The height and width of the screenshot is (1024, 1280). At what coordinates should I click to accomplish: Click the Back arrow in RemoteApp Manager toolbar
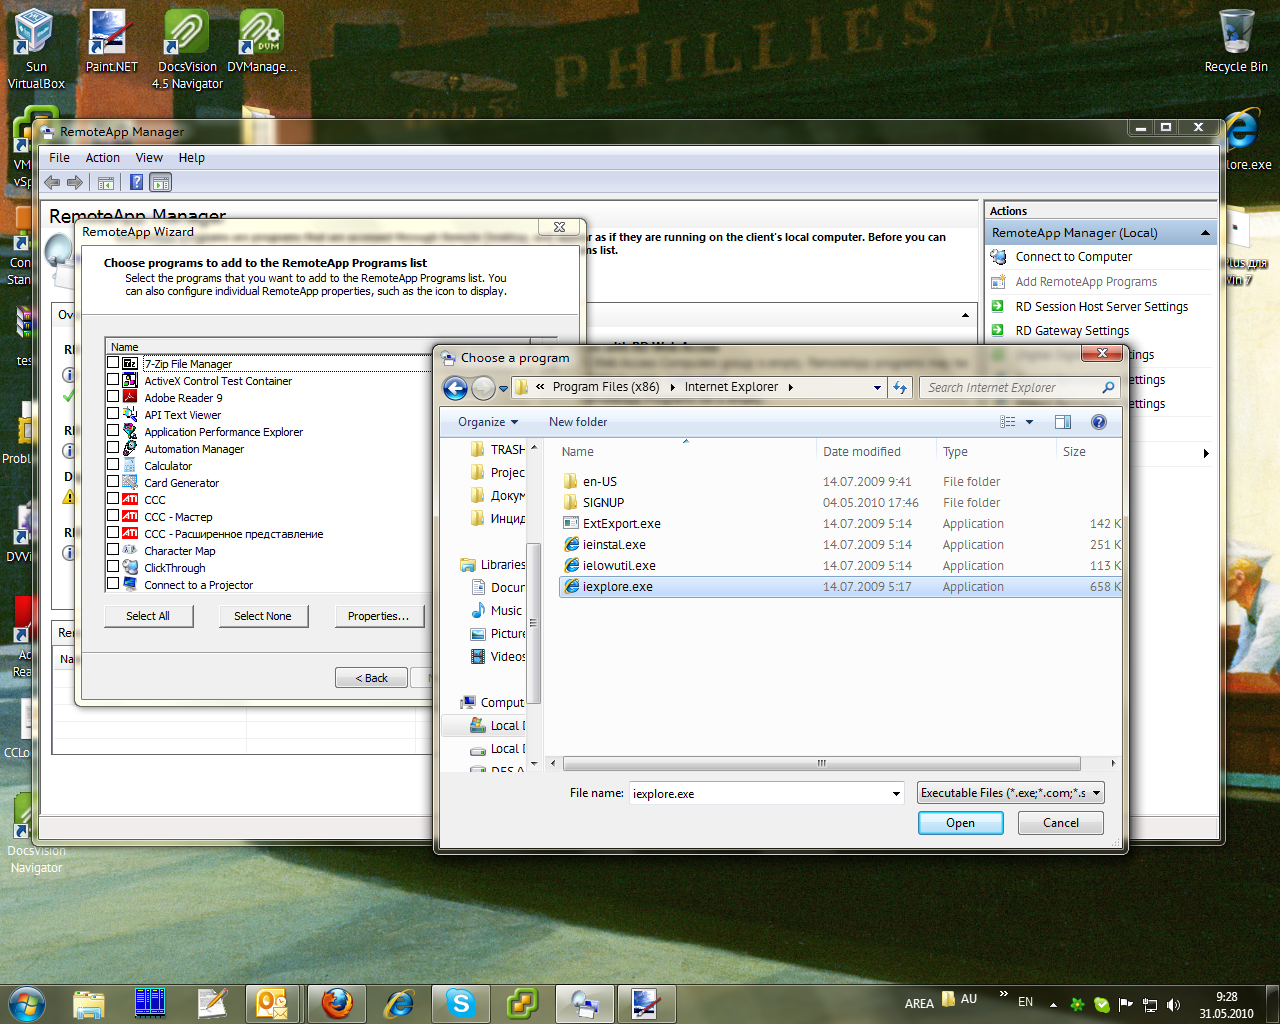(x=52, y=182)
